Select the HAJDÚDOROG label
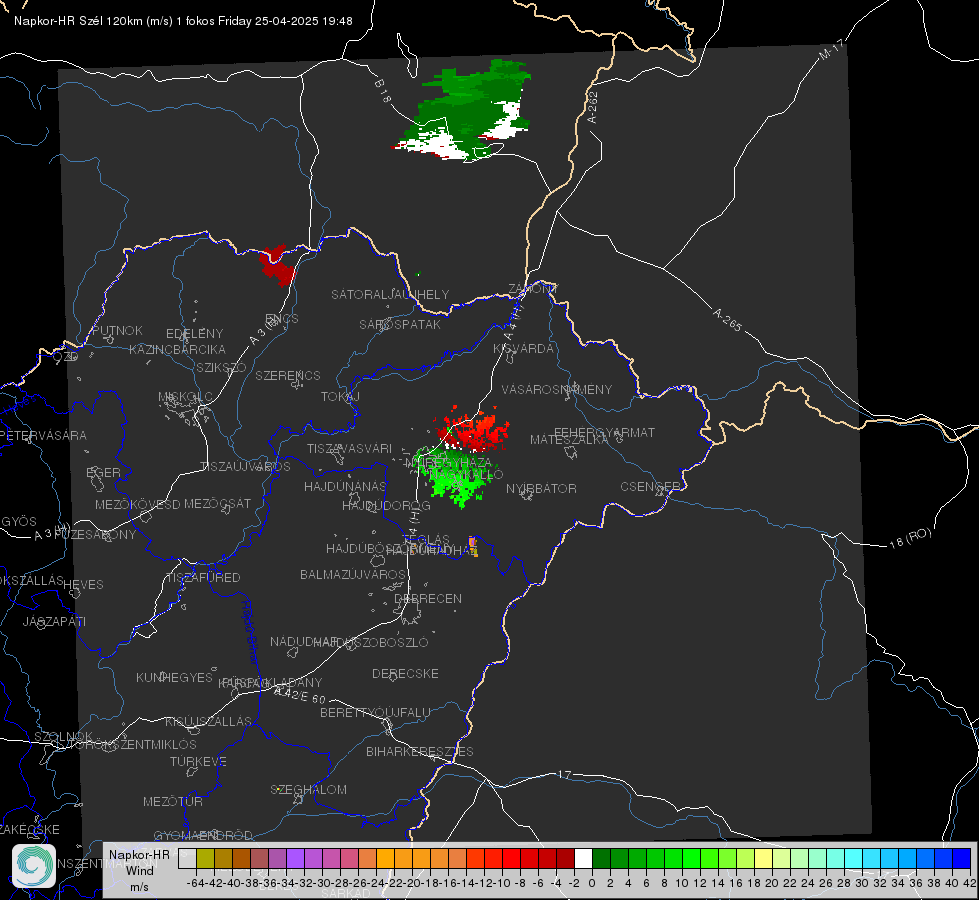 (386, 505)
